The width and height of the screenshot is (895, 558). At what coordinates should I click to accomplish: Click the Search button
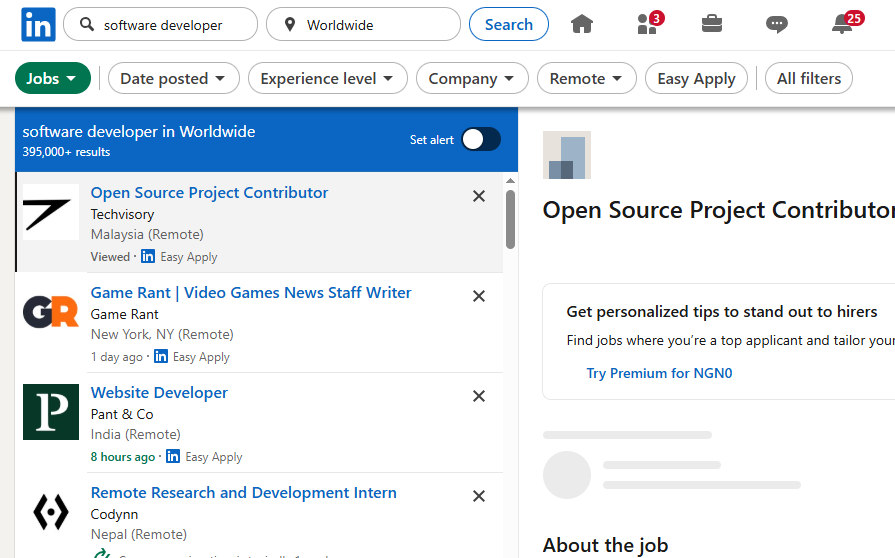[x=509, y=25]
